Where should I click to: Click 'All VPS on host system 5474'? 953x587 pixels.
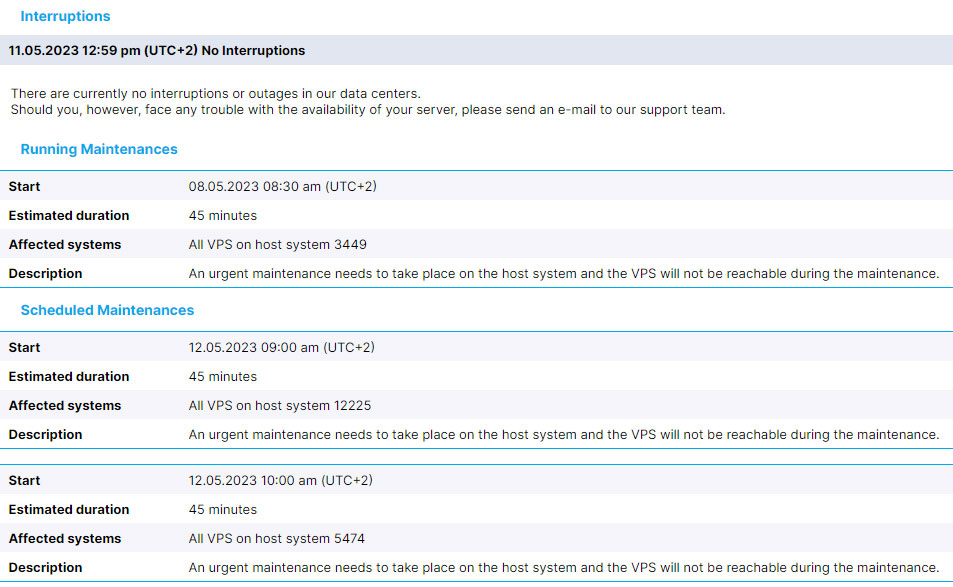277,539
